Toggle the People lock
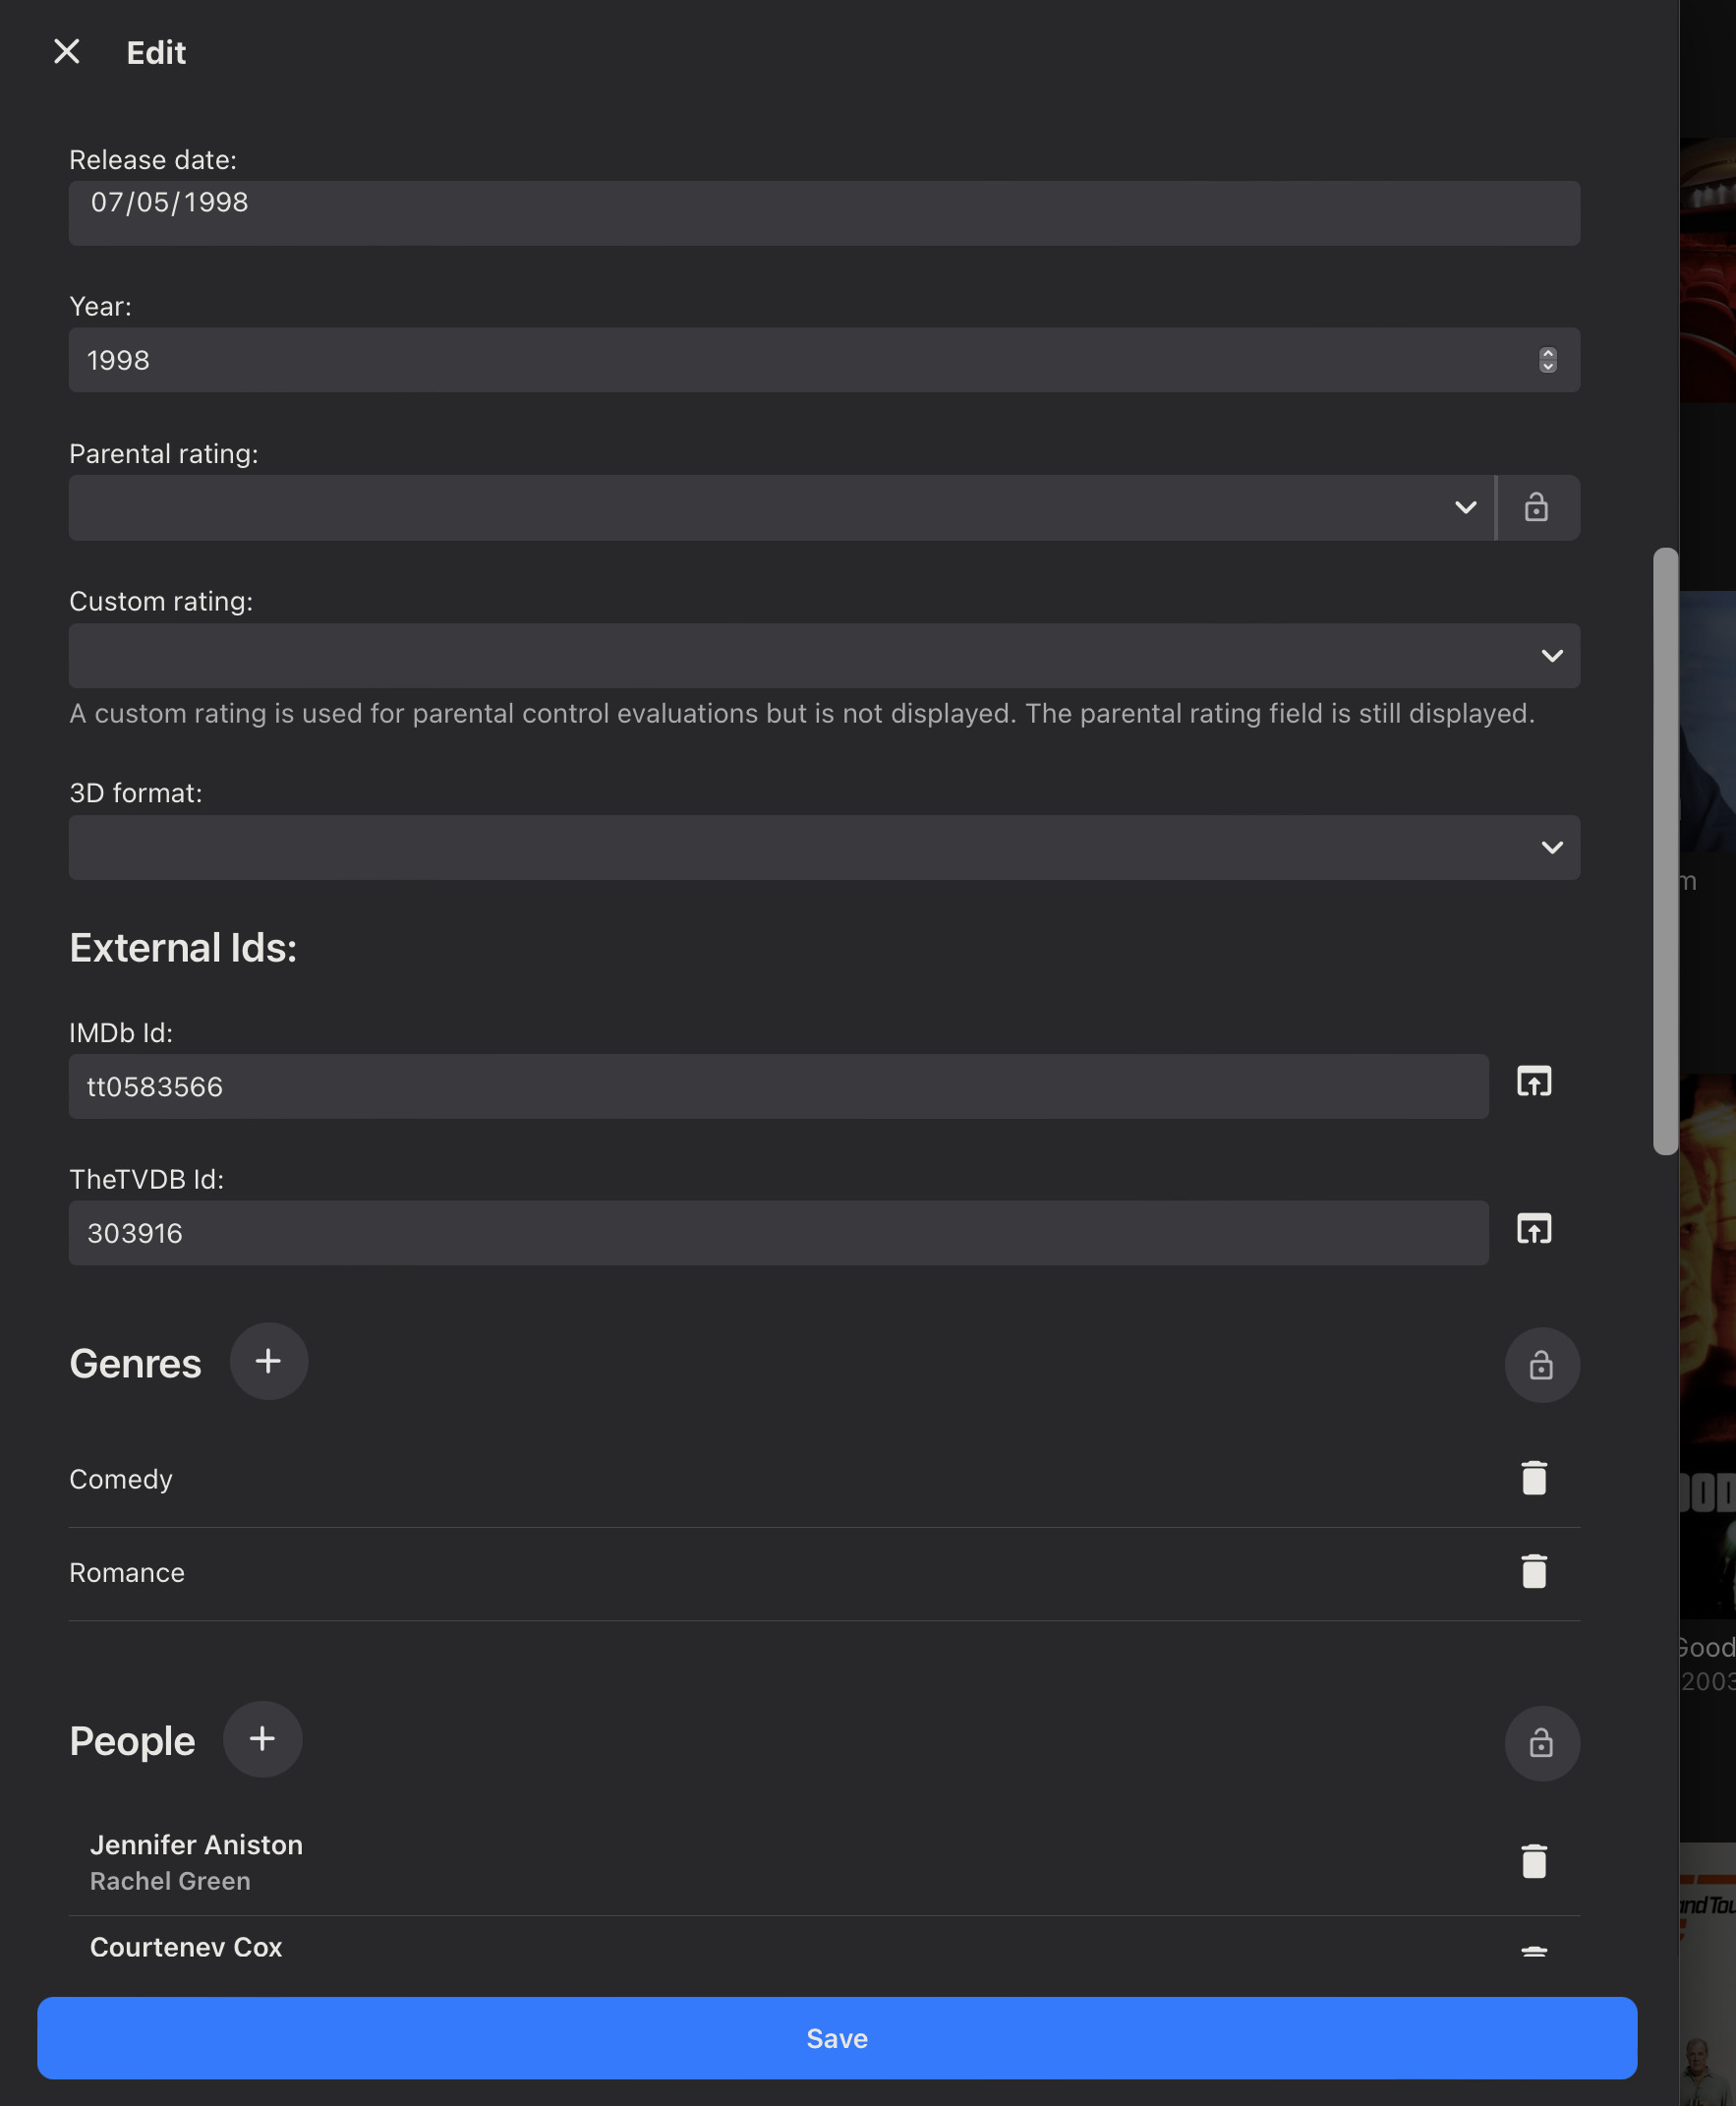The width and height of the screenshot is (1736, 2106). click(1542, 1743)
